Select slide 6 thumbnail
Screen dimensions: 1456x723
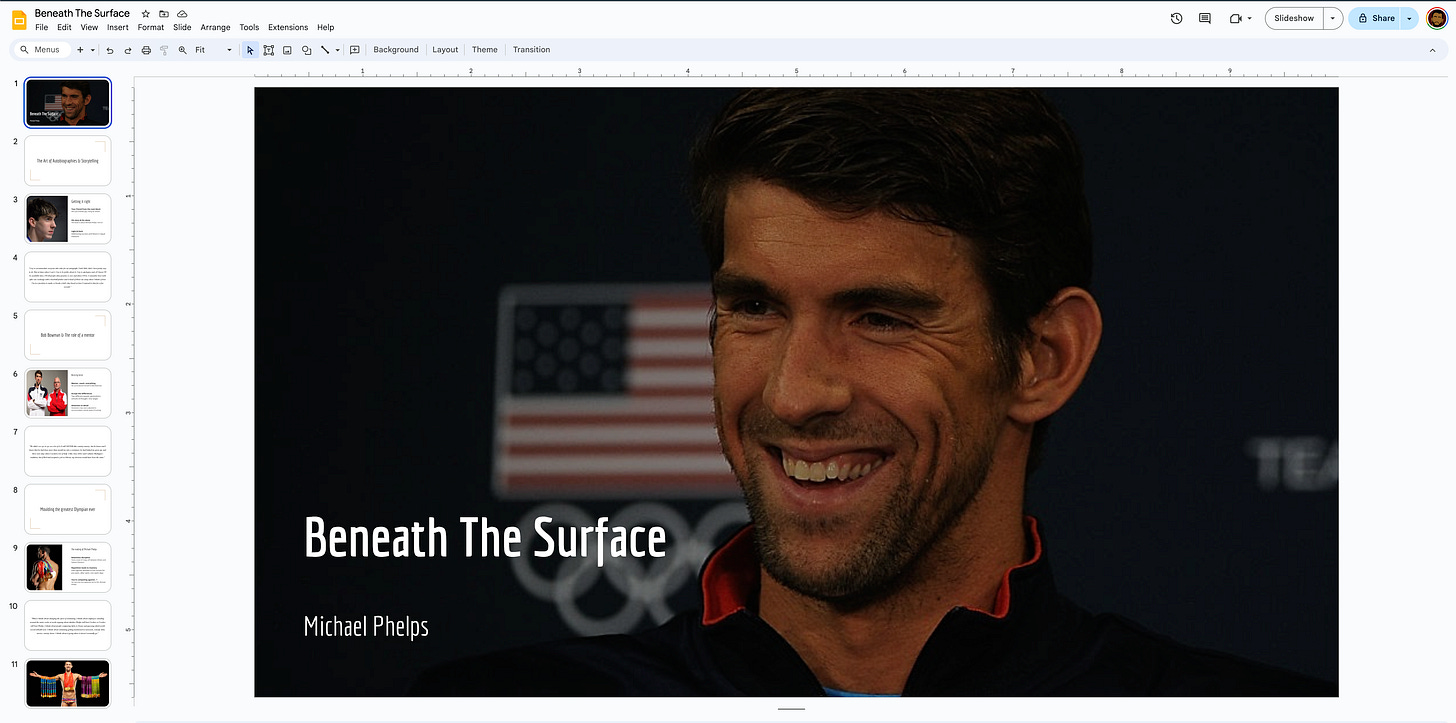click(x=68, y=393)
